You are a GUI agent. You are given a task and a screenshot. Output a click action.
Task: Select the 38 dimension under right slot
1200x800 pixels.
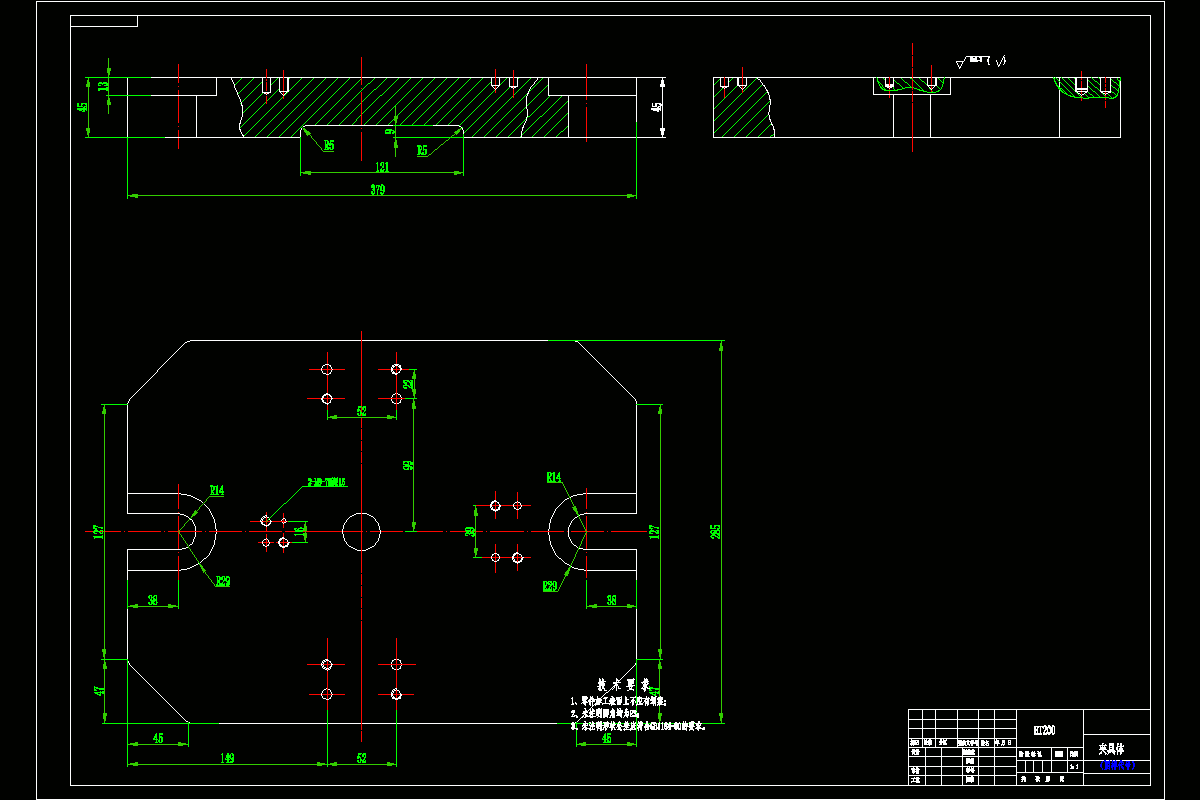(x=612, y=600)
